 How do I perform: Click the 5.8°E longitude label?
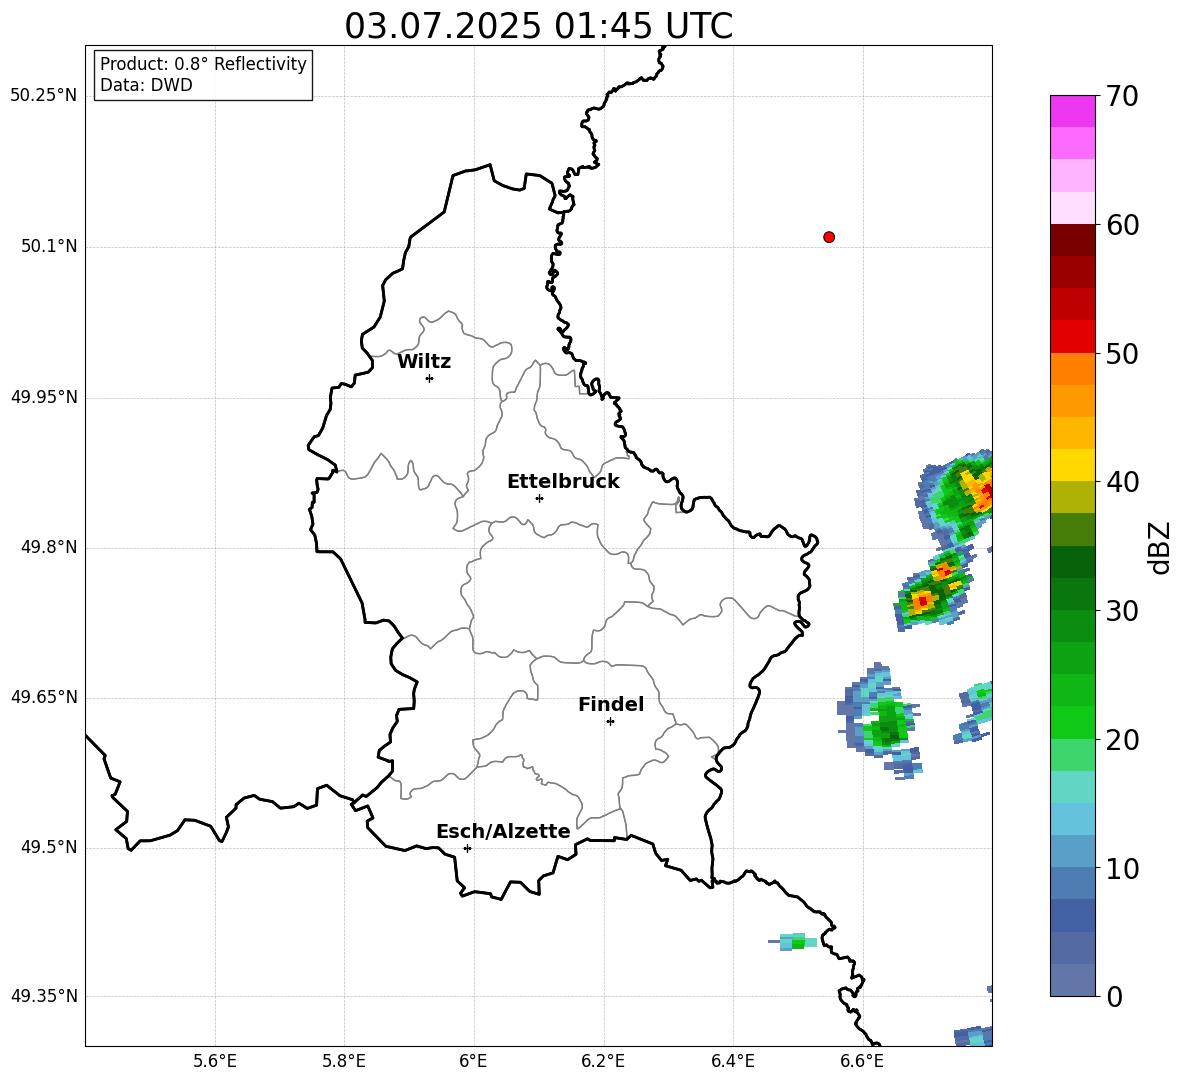344,1061
